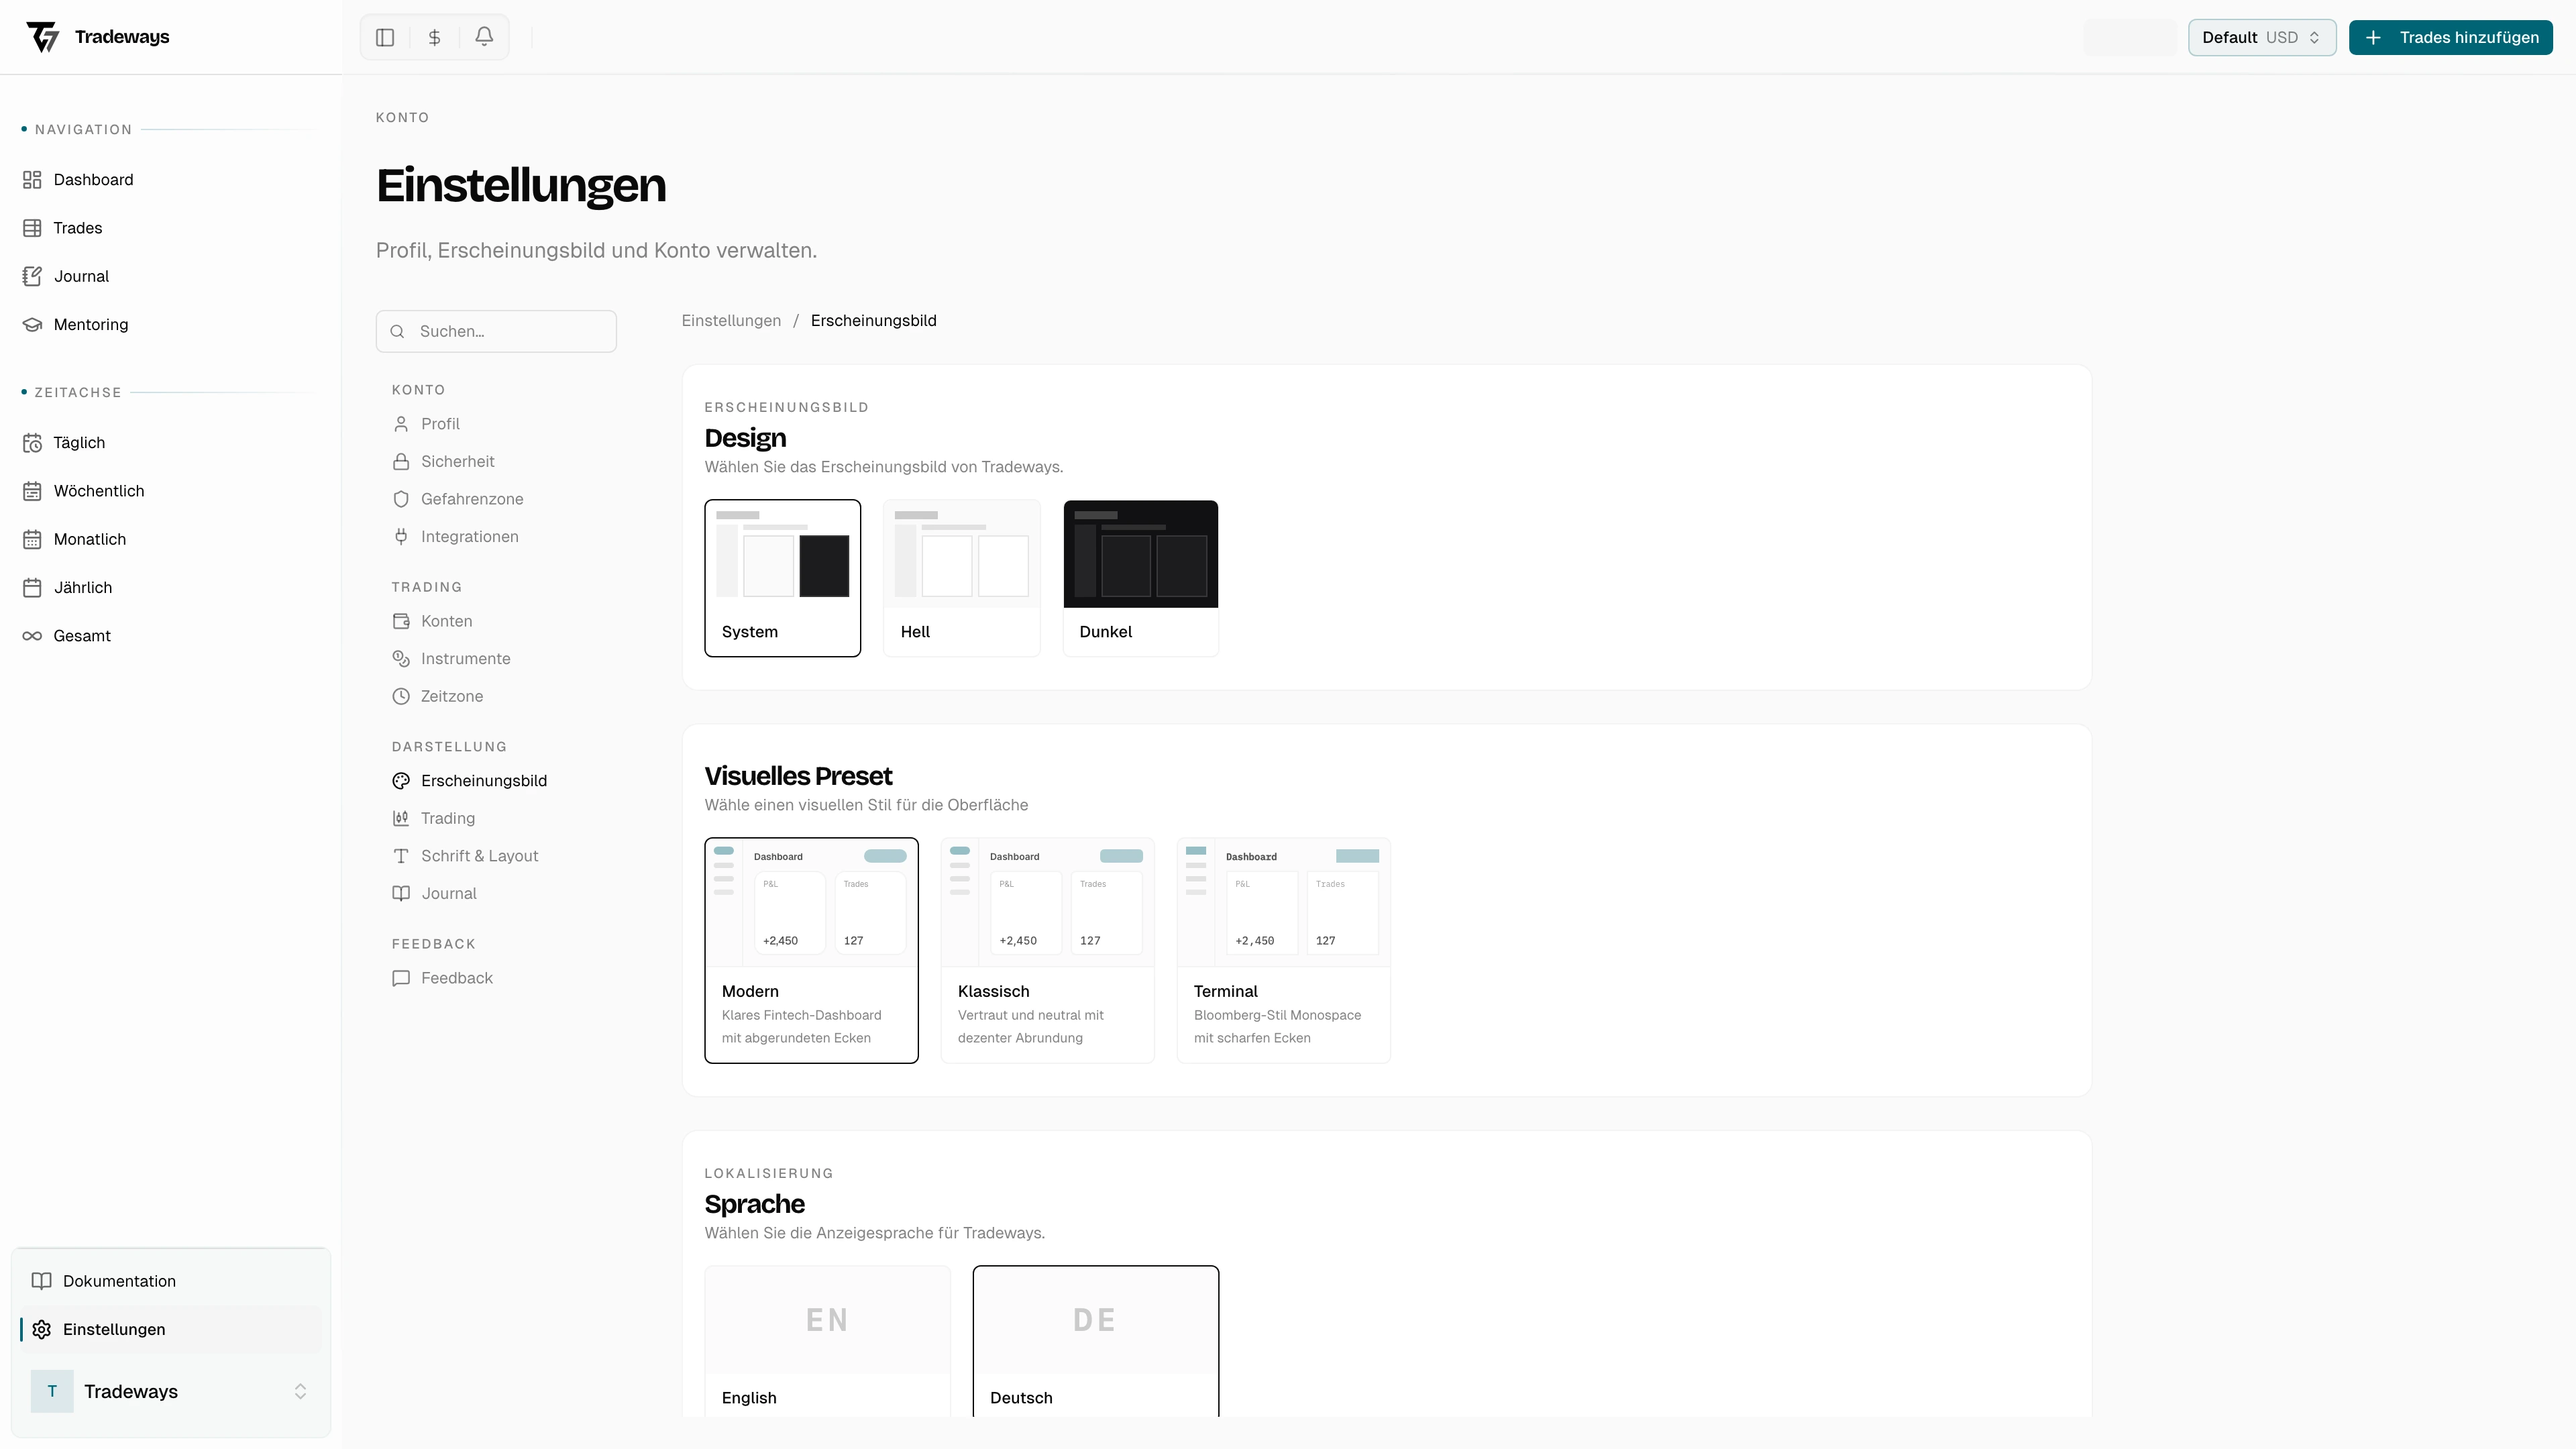Navigate back via the Einstellungen breadcrumb link
Viewport: 2576px width, 1449px height.
click(x=731, y=320)
